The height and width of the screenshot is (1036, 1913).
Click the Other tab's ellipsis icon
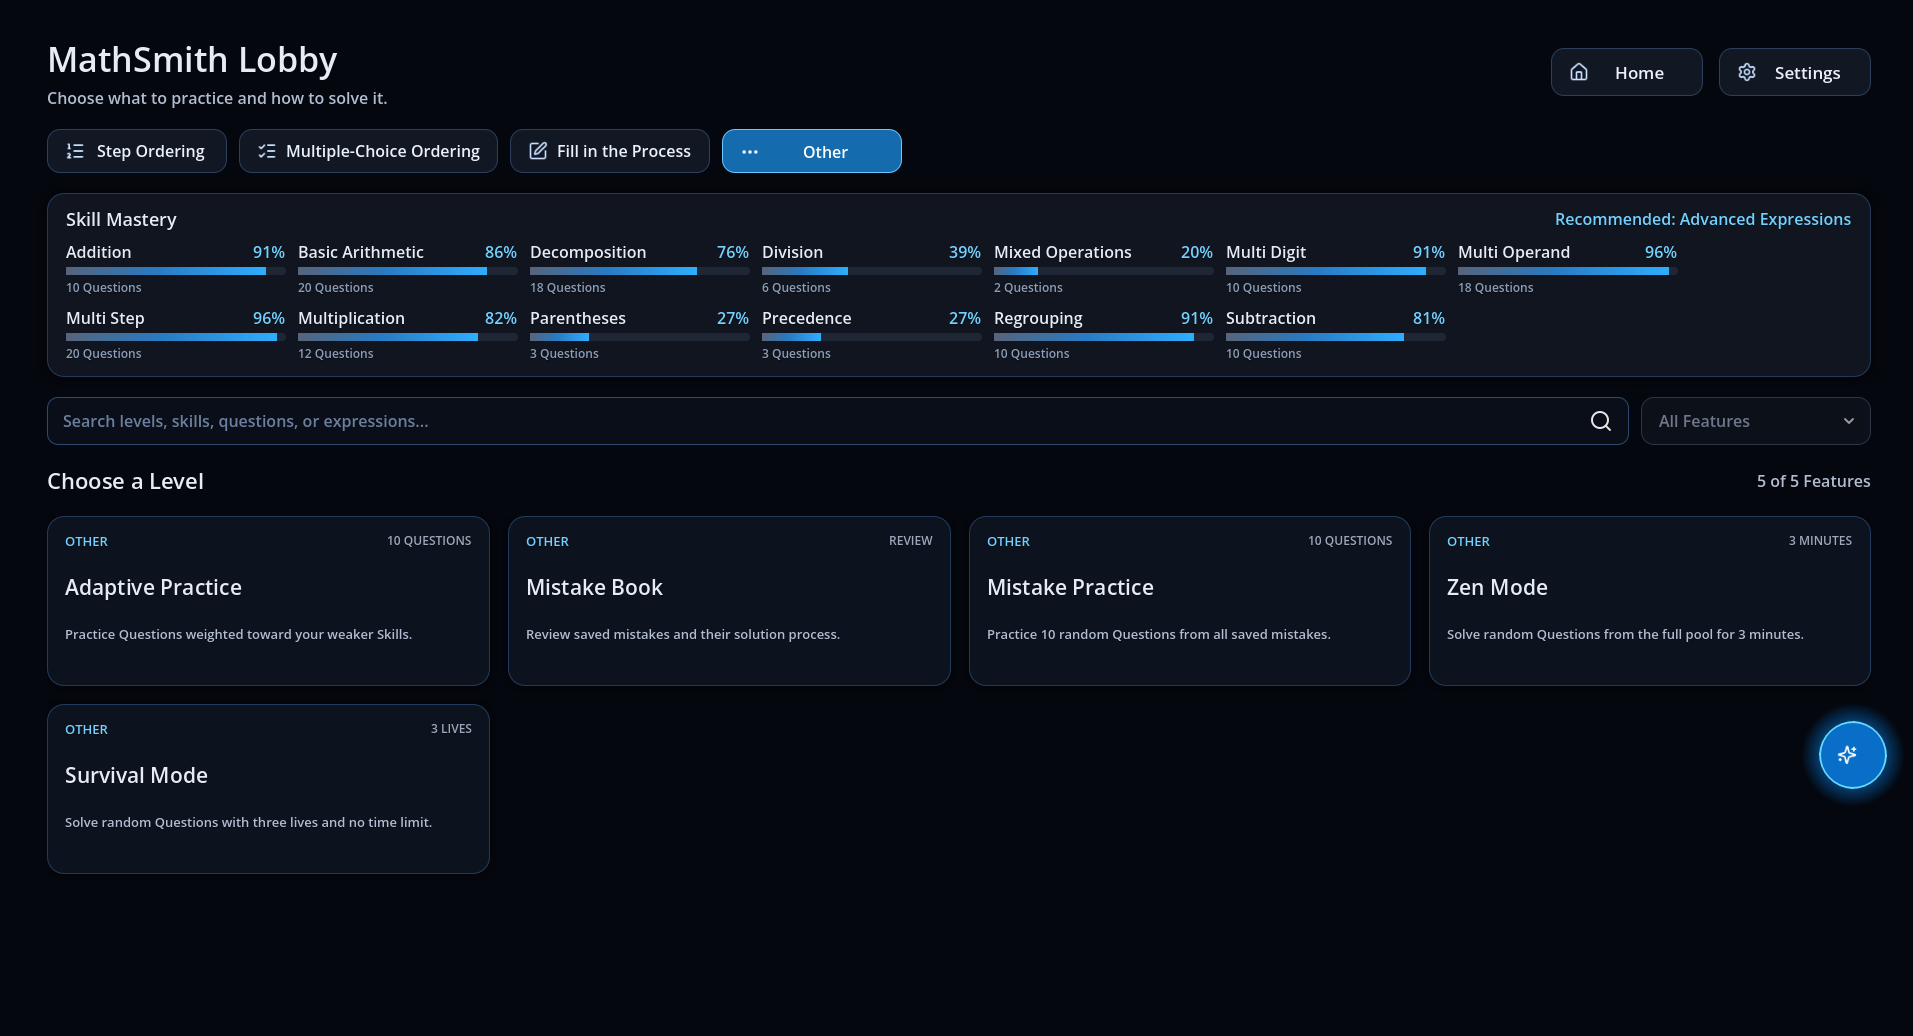[x=750, y=152]
